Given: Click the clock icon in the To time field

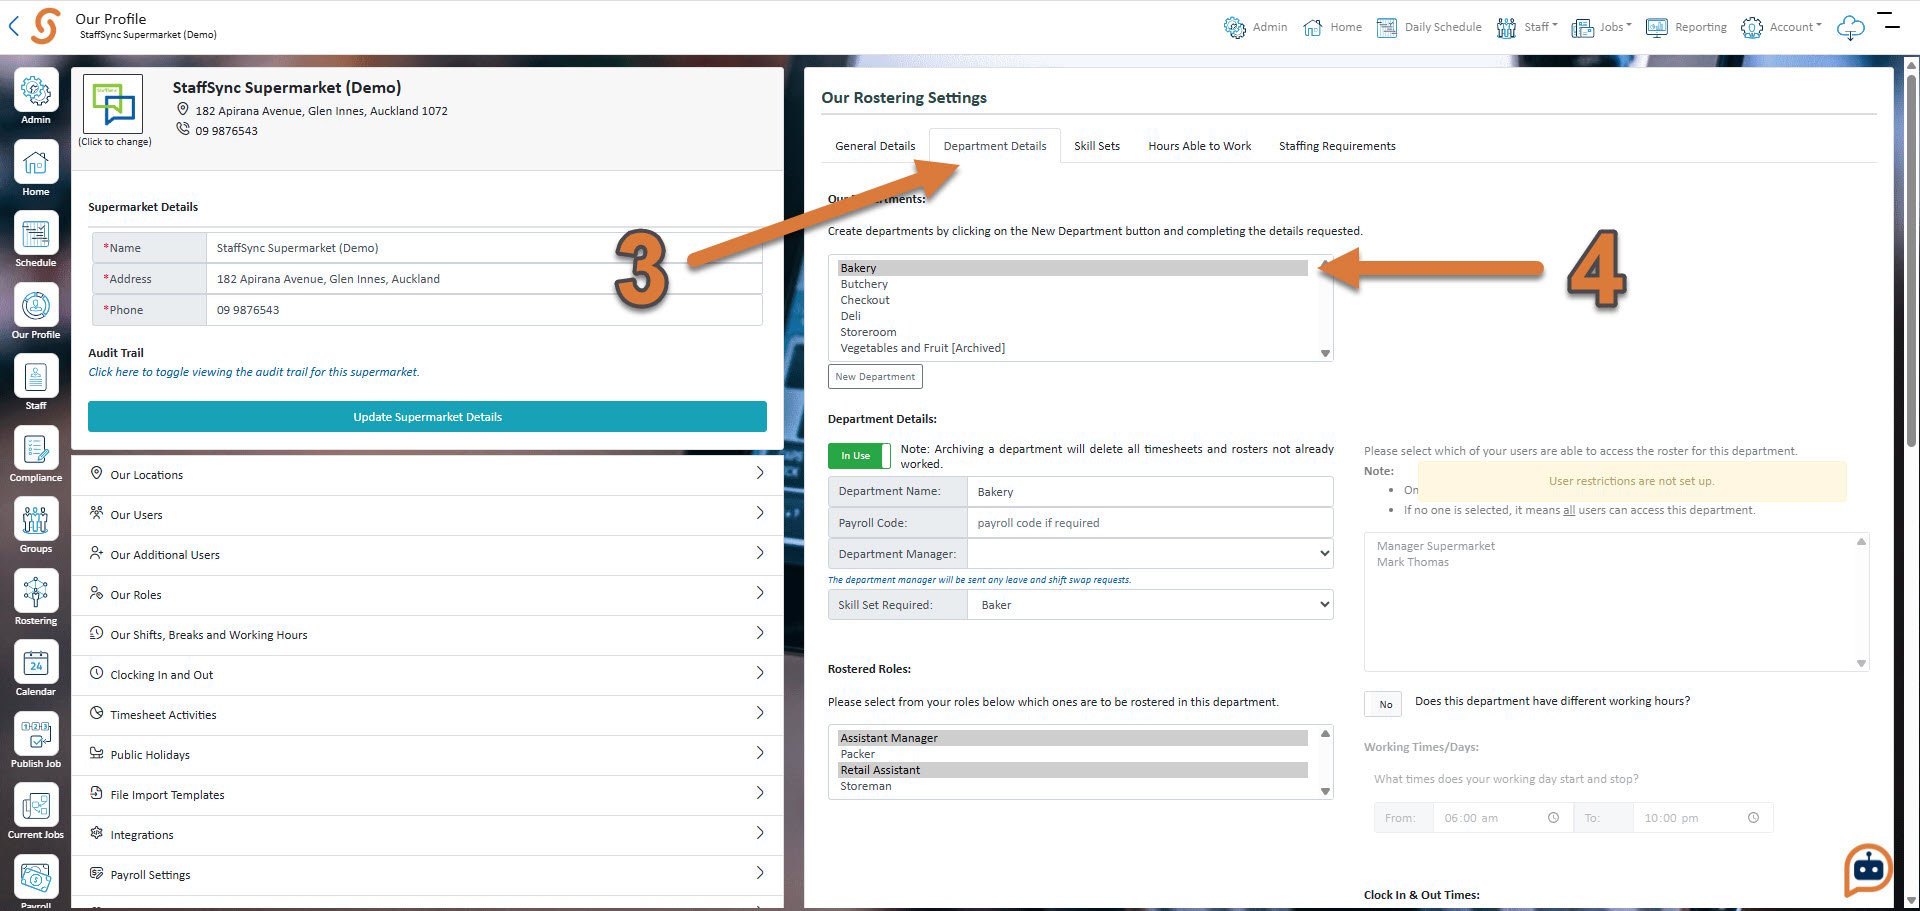Looking at the screenshot, I should point(1753,818).
